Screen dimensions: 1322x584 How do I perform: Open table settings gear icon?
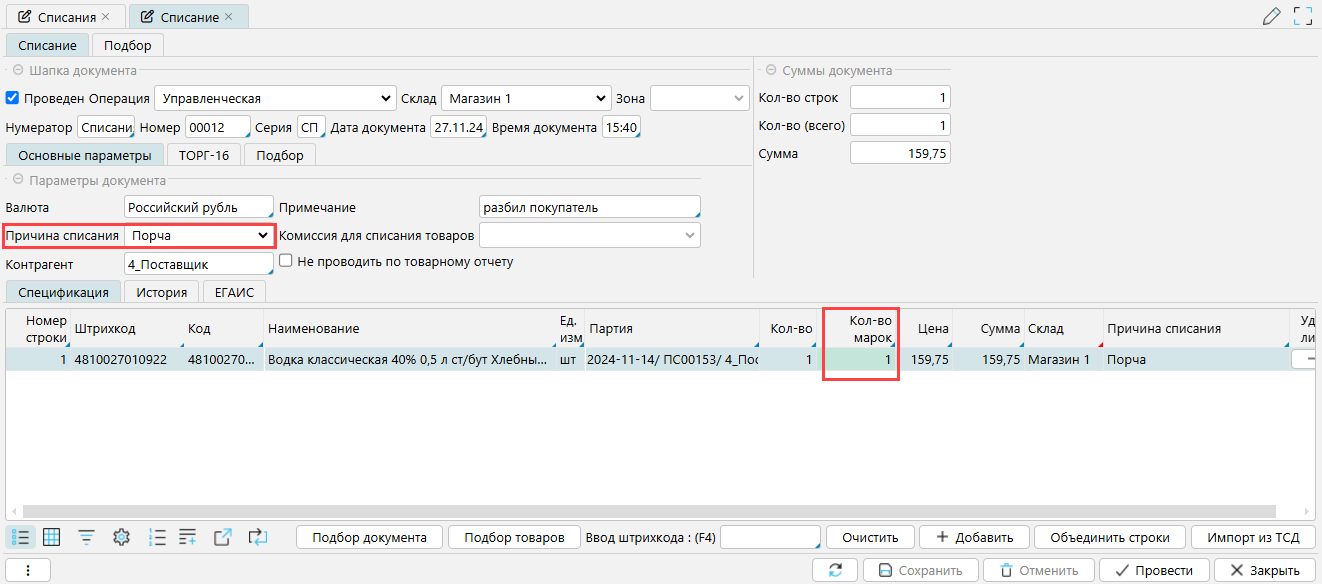[121, 537]
